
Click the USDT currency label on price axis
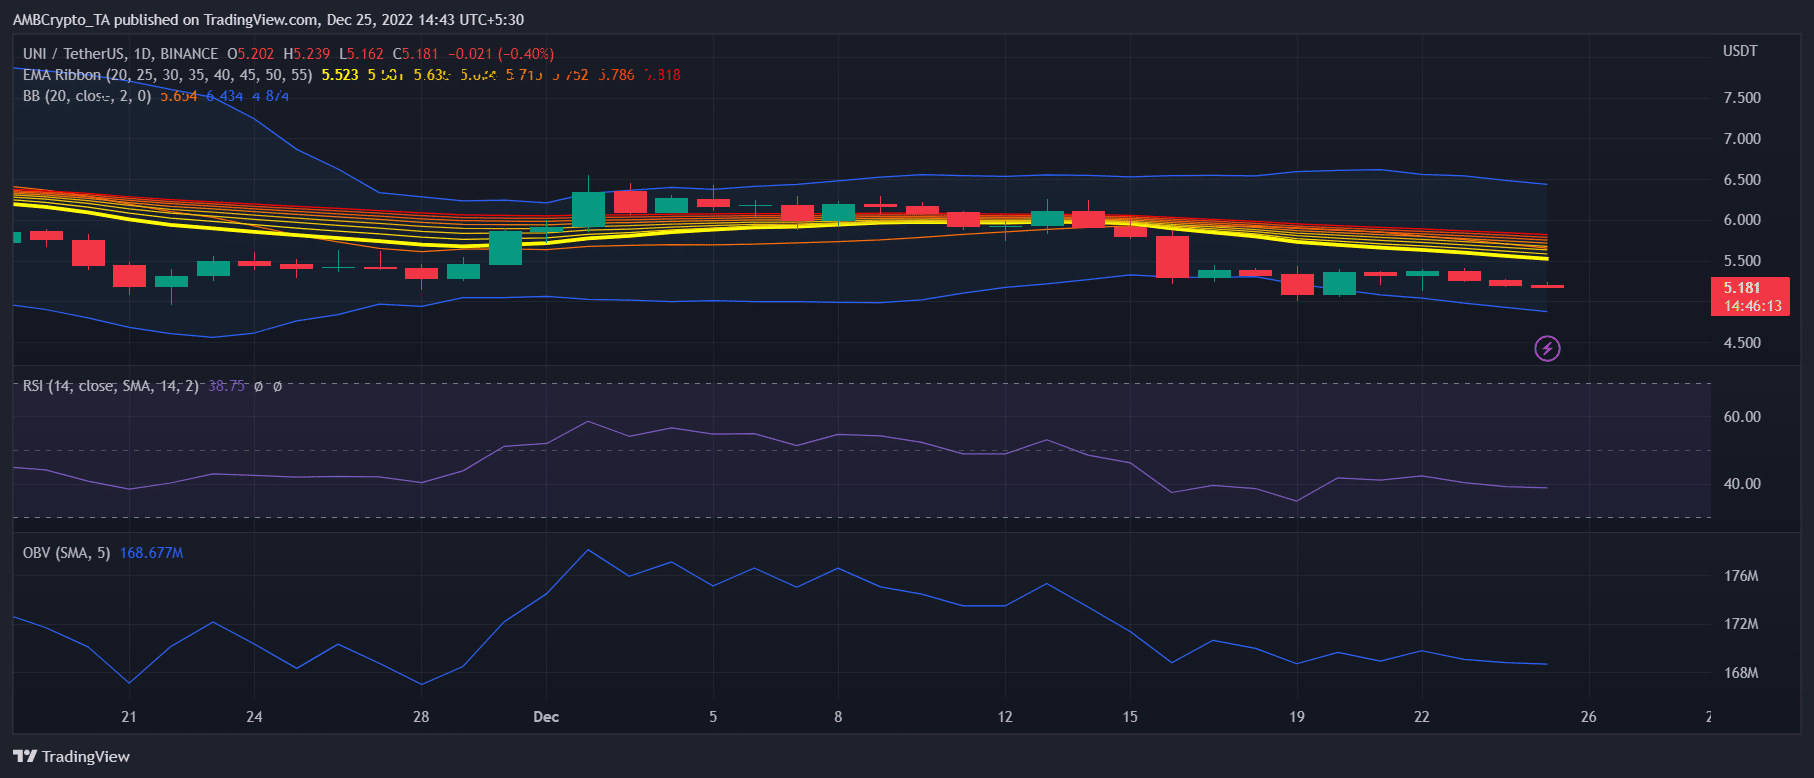click(1740, 51)
